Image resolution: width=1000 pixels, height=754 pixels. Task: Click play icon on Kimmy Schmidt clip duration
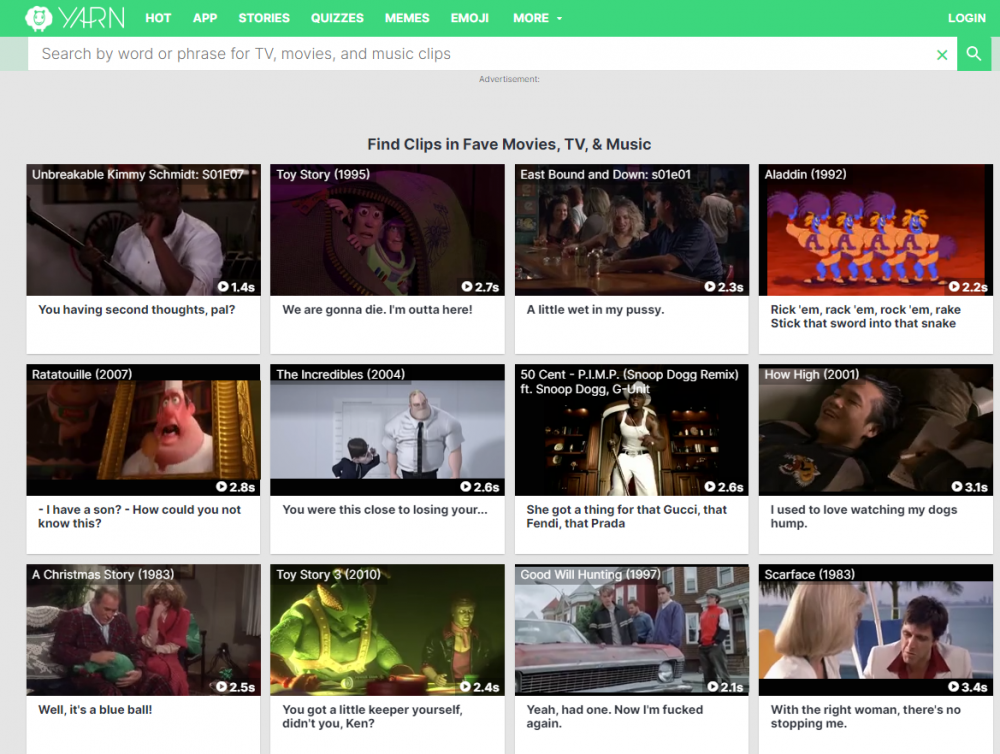223,286
